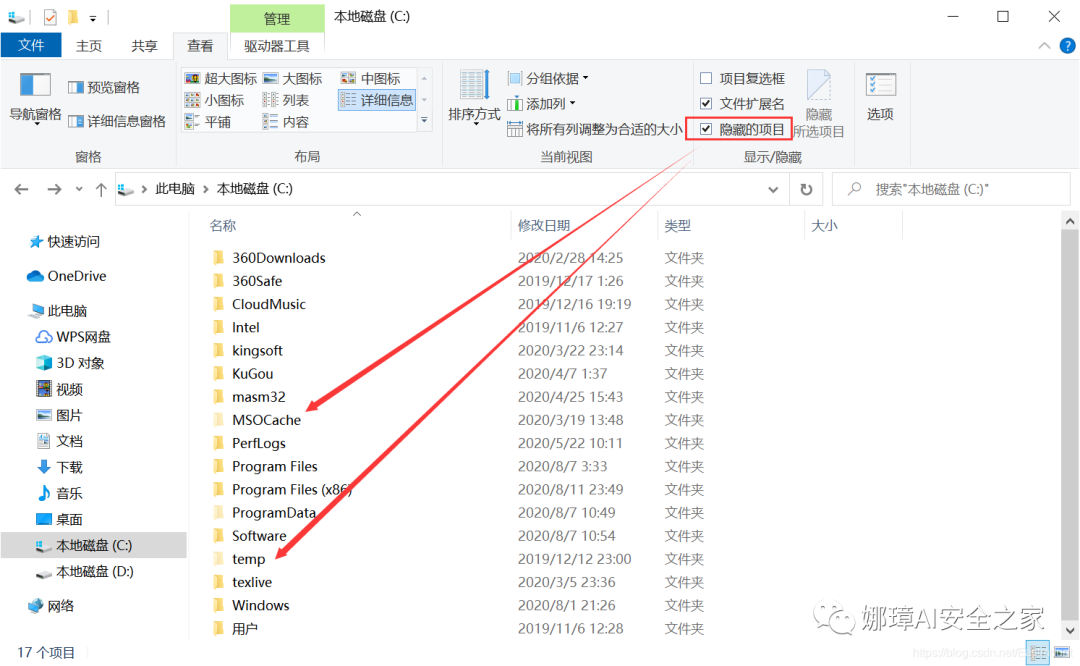Switch to 主页 ribbon tab

[x=89, y=45]
